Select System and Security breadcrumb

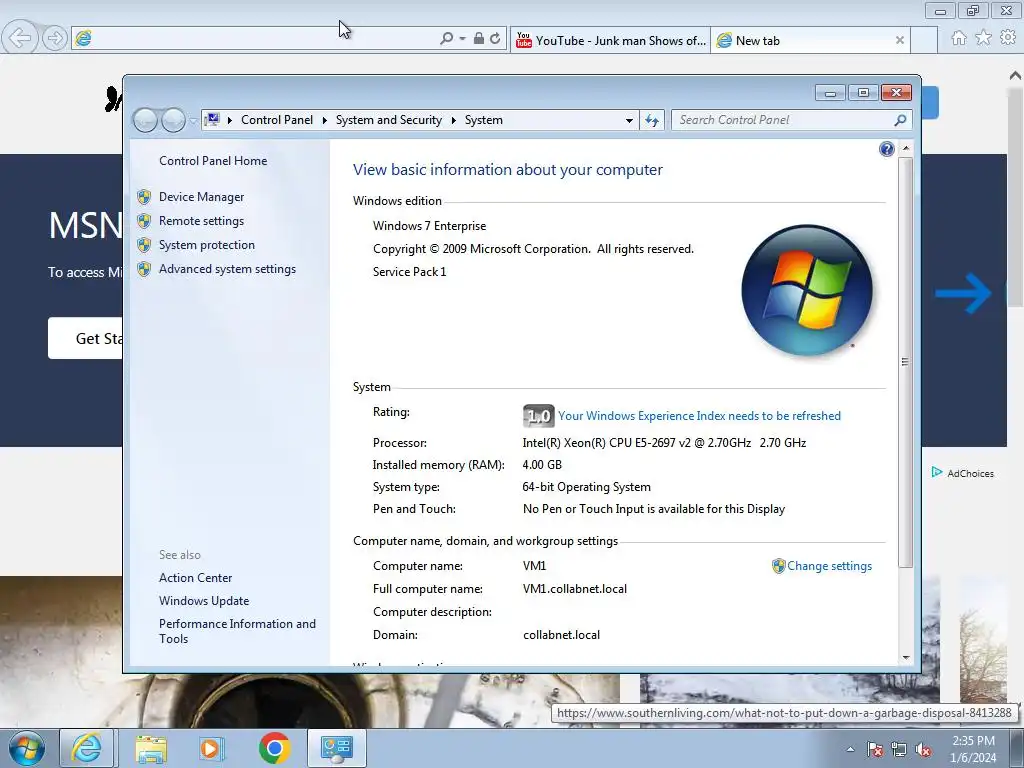389,120
